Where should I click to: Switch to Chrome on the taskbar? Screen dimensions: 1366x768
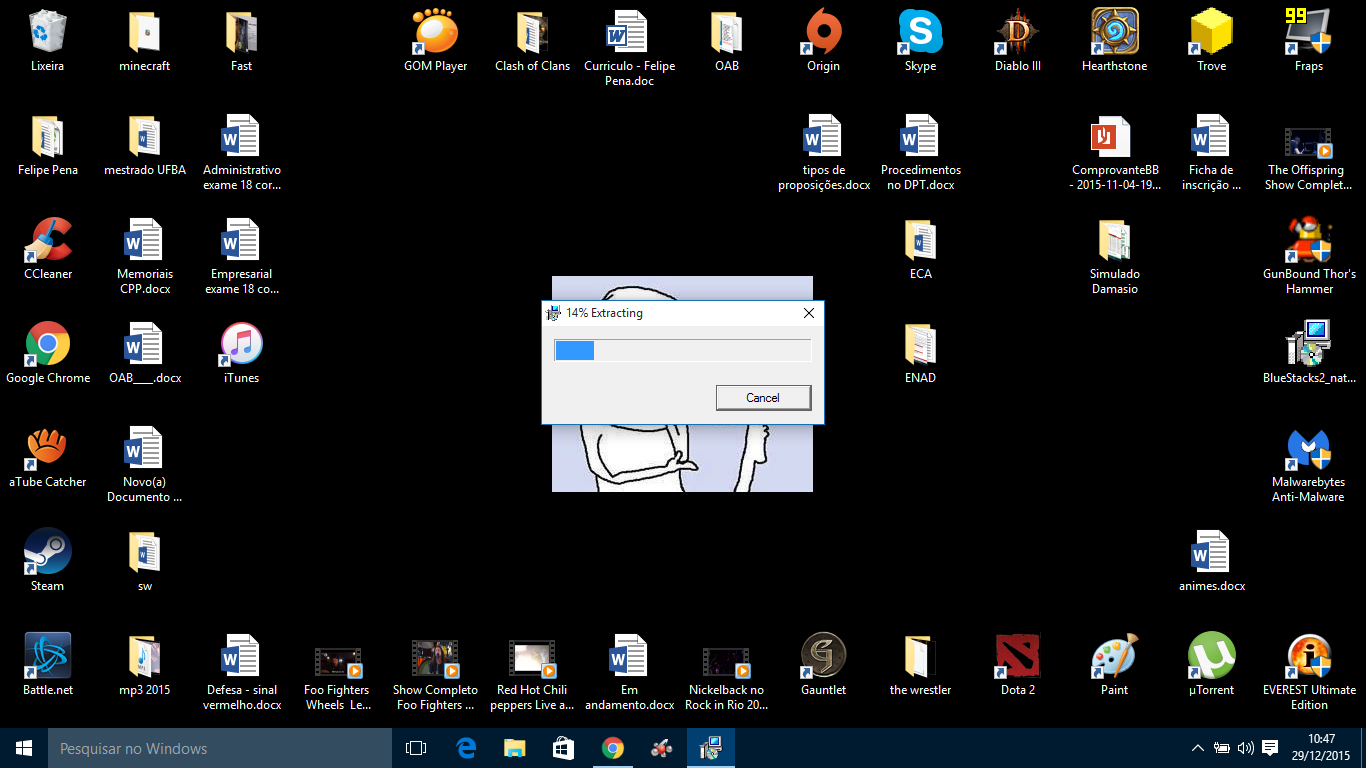coord(612,748)
